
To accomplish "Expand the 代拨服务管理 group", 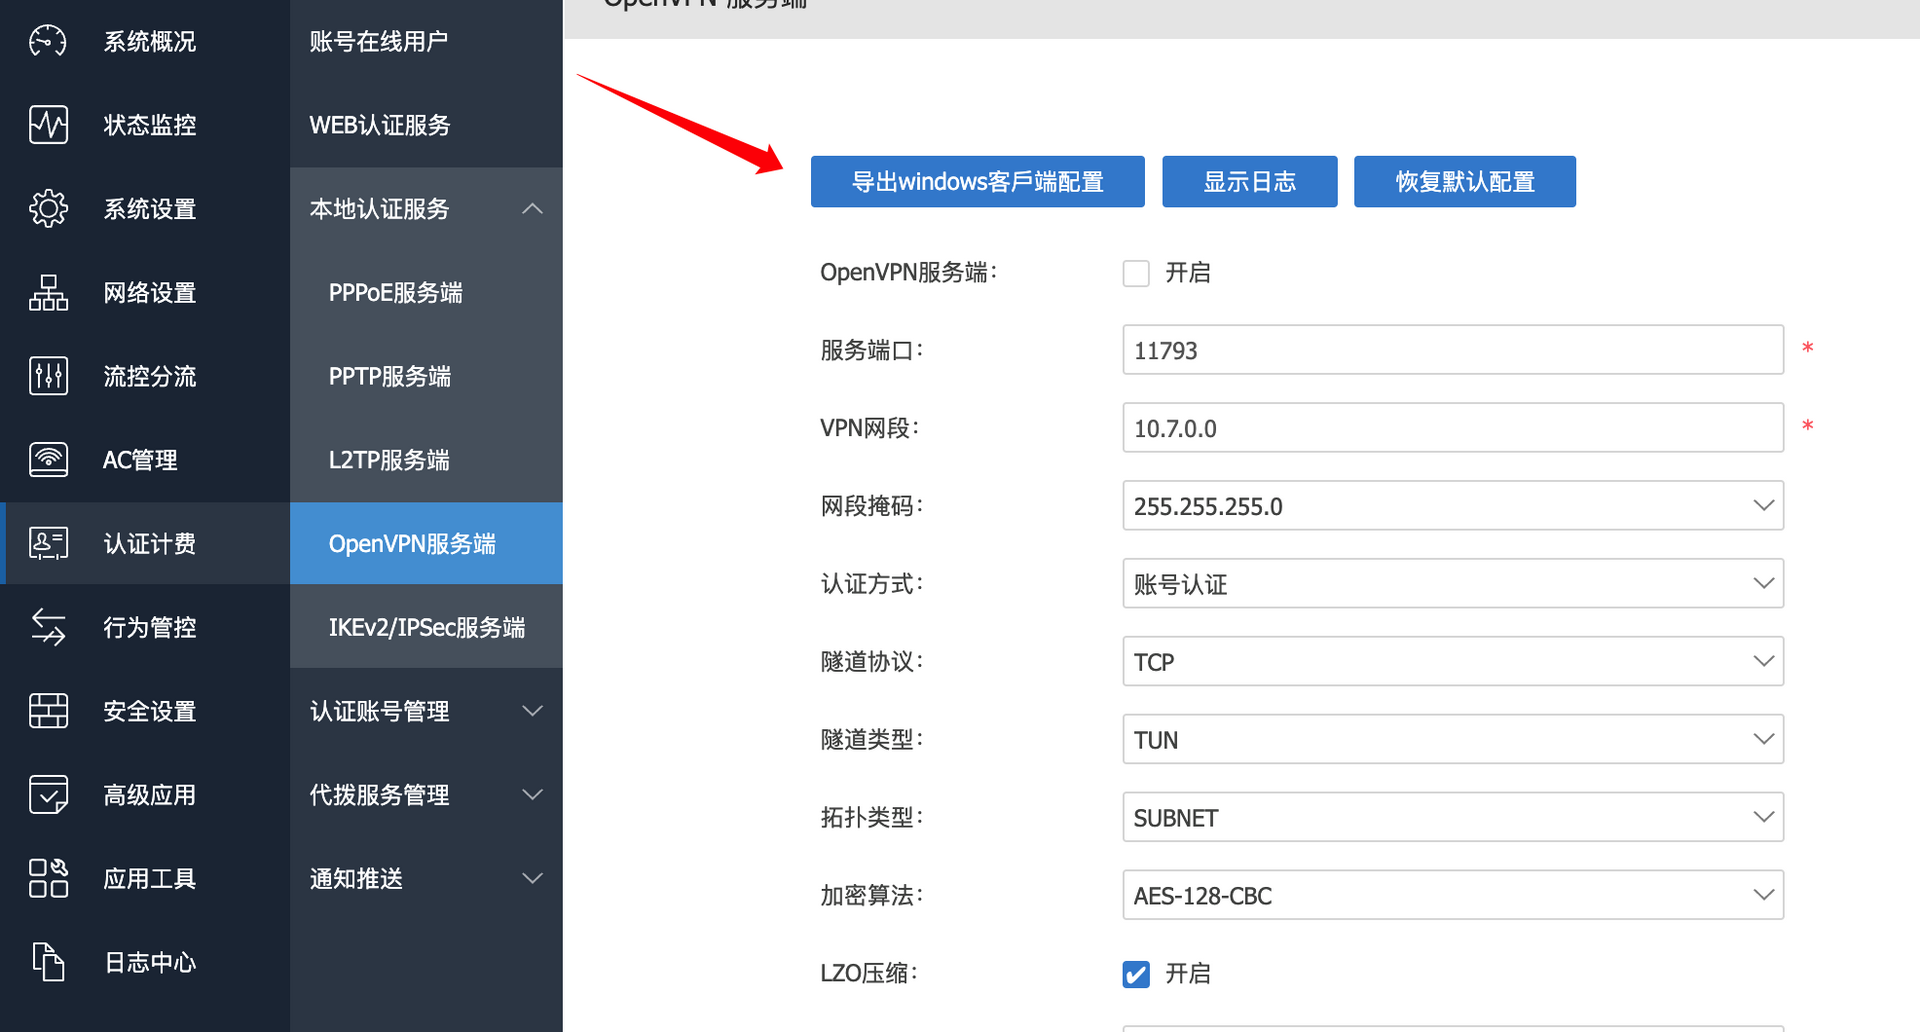I will [426, 795].
